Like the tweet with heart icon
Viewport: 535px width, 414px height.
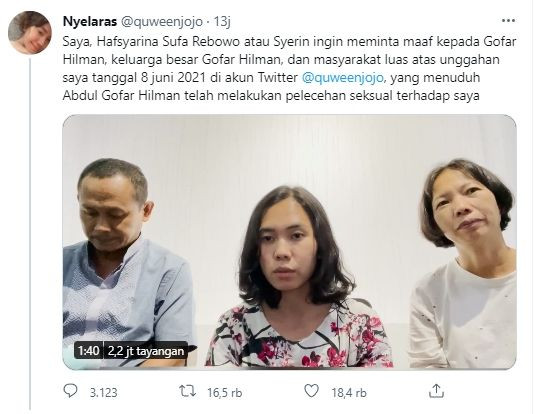click(x=311, y=391)
